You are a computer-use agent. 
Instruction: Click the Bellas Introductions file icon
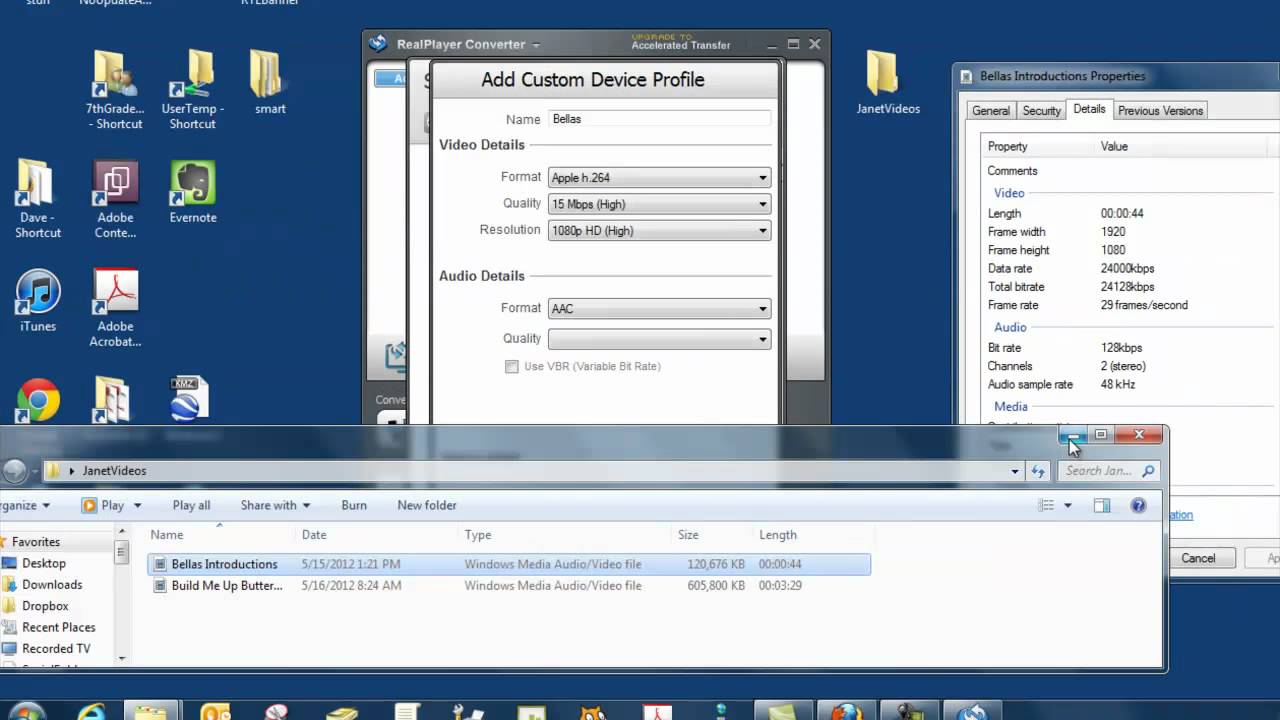point(160,564)
